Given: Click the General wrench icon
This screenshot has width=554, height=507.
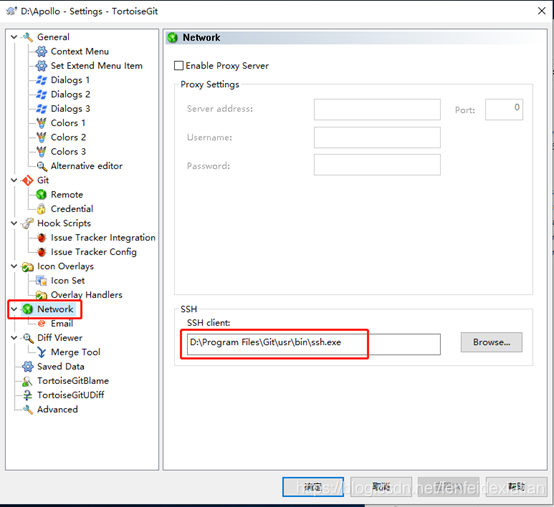Looking at the screenshot, I should coord(28,37).
